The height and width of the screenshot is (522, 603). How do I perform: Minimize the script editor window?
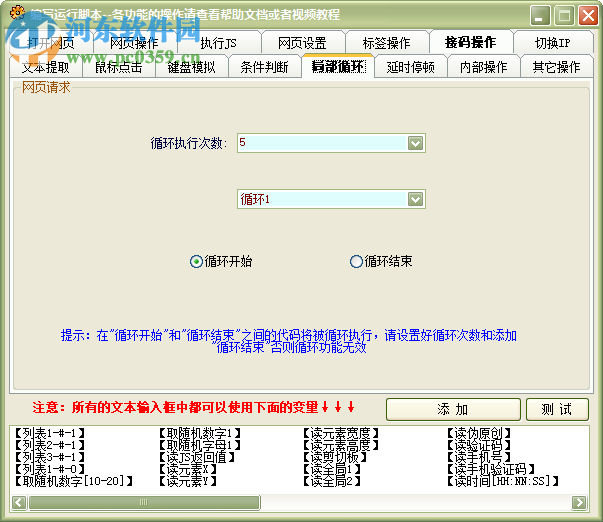tap(540, 15)
